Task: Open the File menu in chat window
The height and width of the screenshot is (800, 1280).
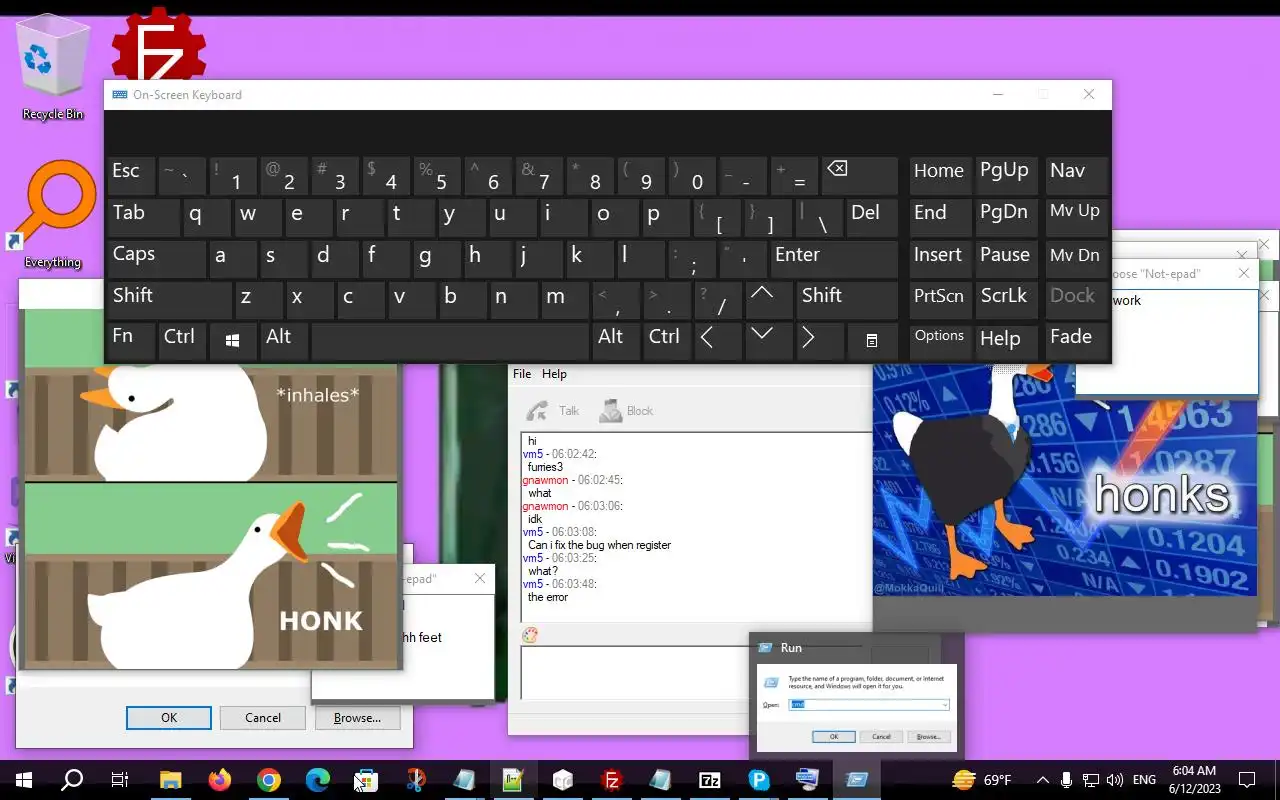Action: coord(522,374)
